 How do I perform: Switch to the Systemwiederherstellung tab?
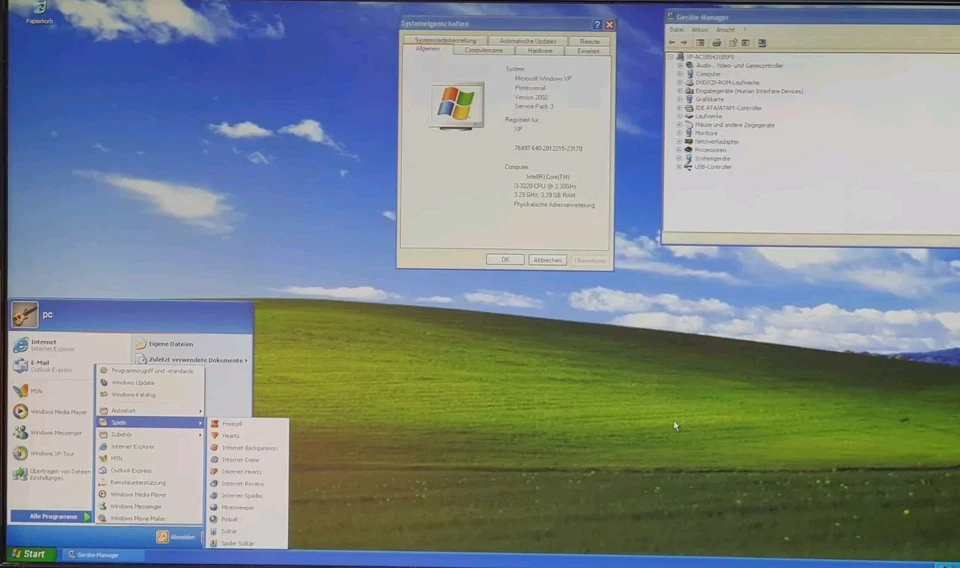pyautogui.click(x=445, y=40)
